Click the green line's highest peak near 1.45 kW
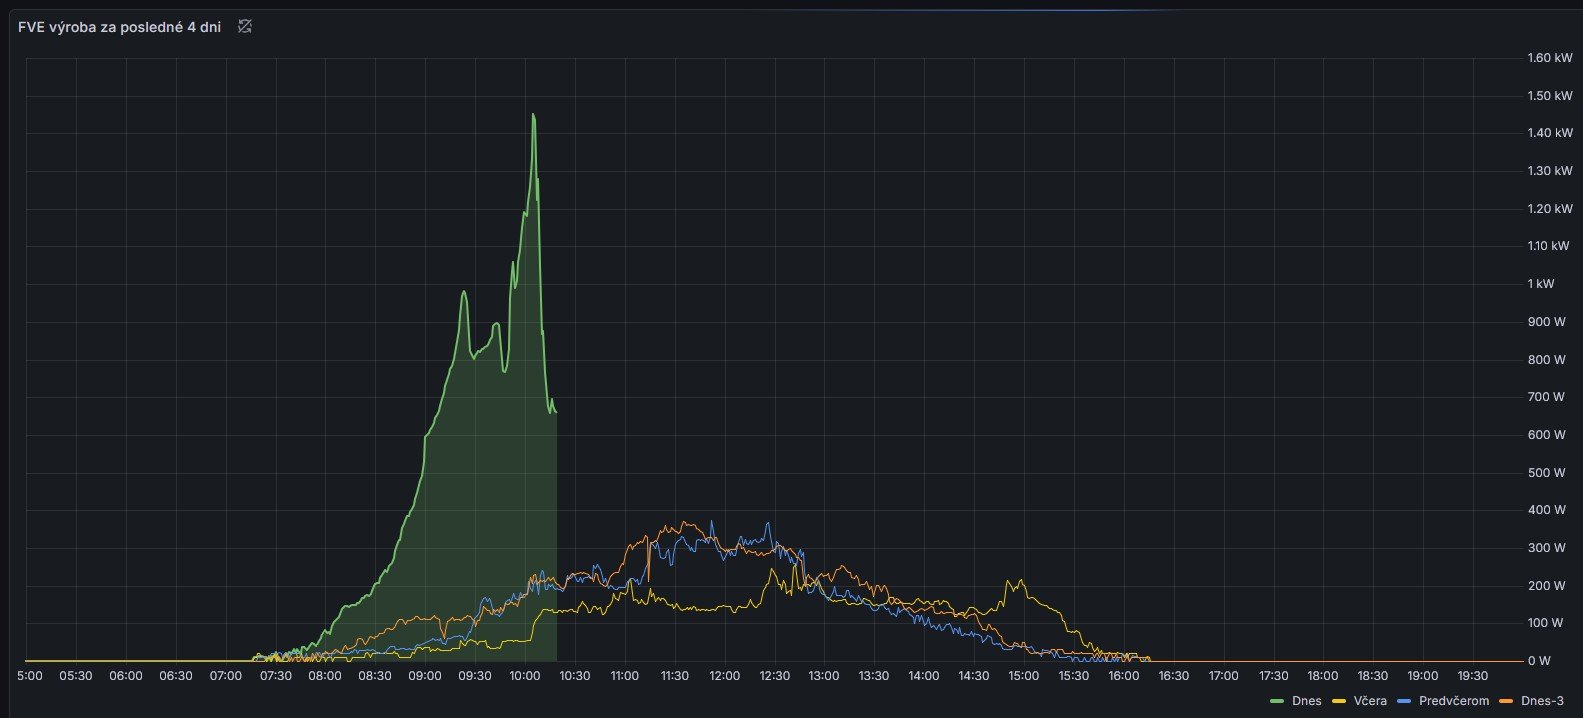 533,115
